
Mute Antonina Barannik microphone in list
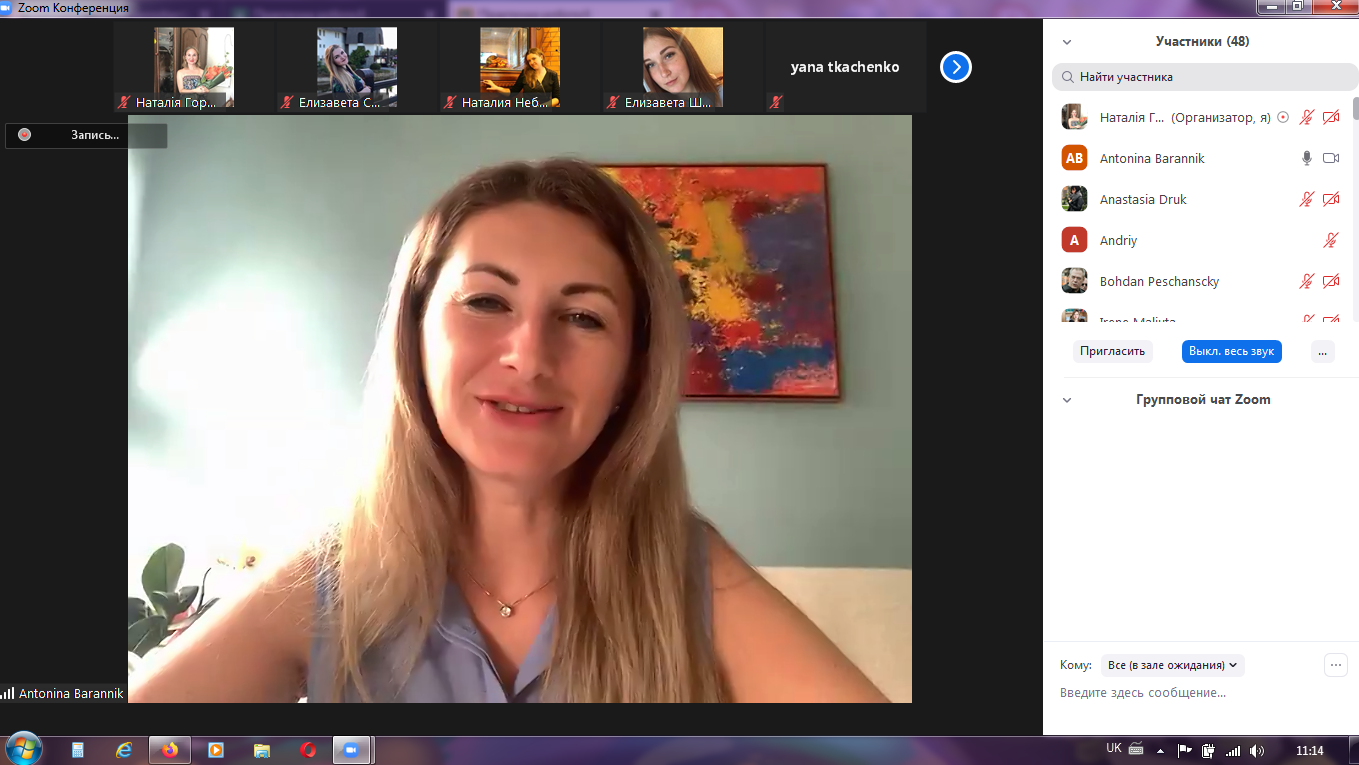(1306, 158)
